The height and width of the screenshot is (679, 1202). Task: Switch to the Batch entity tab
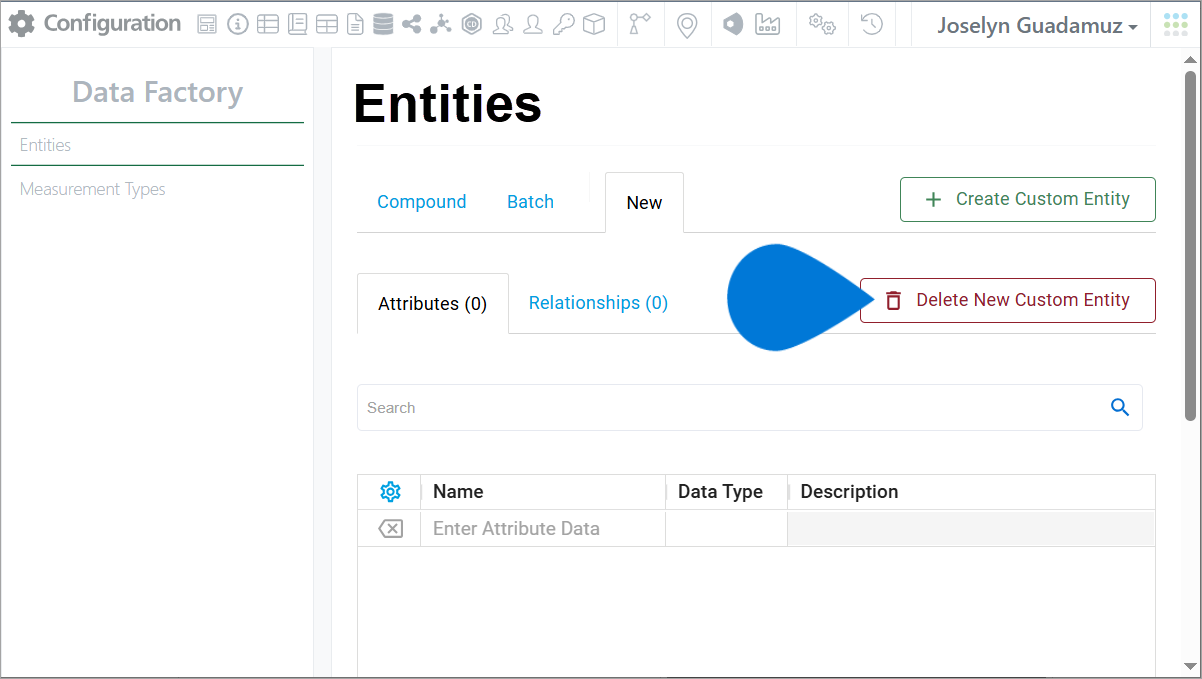click(531, 202)
